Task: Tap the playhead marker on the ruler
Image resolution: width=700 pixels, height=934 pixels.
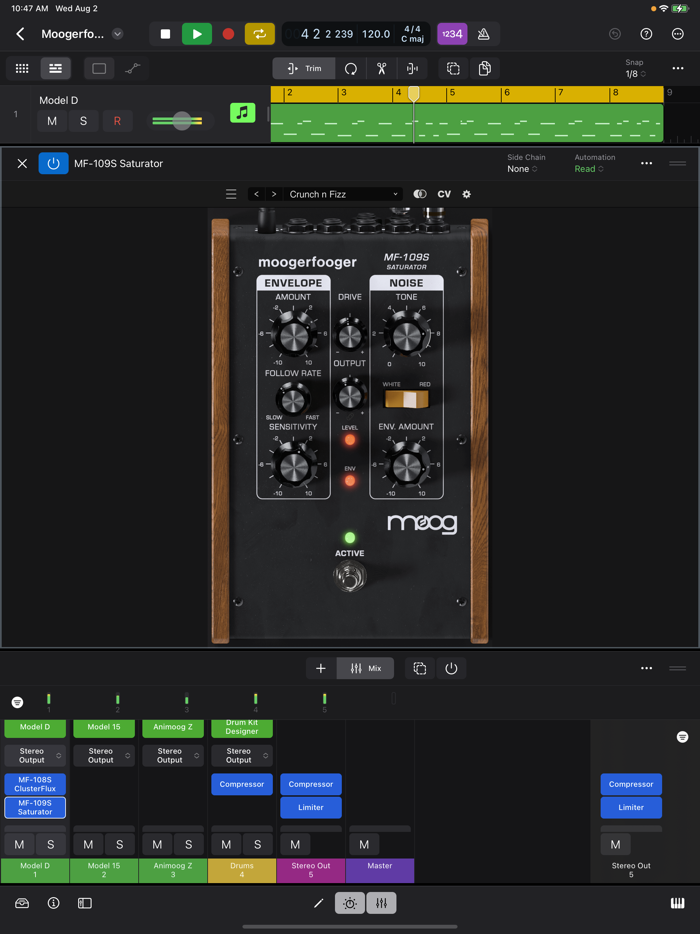Action: 413,94
